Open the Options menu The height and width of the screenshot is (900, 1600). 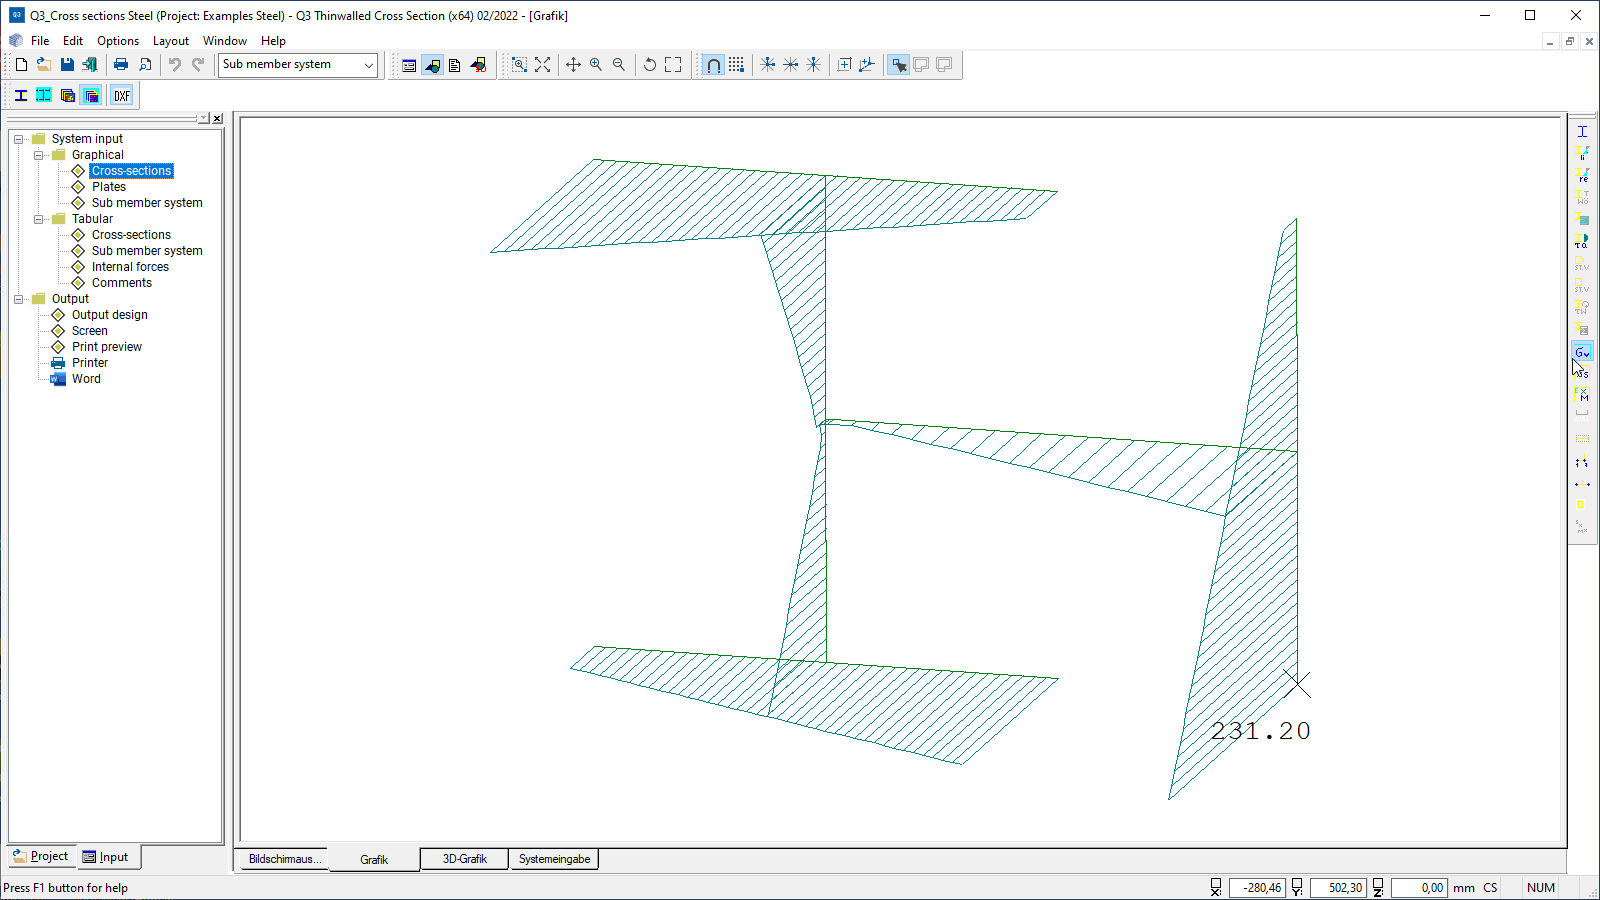click(118, 41)
